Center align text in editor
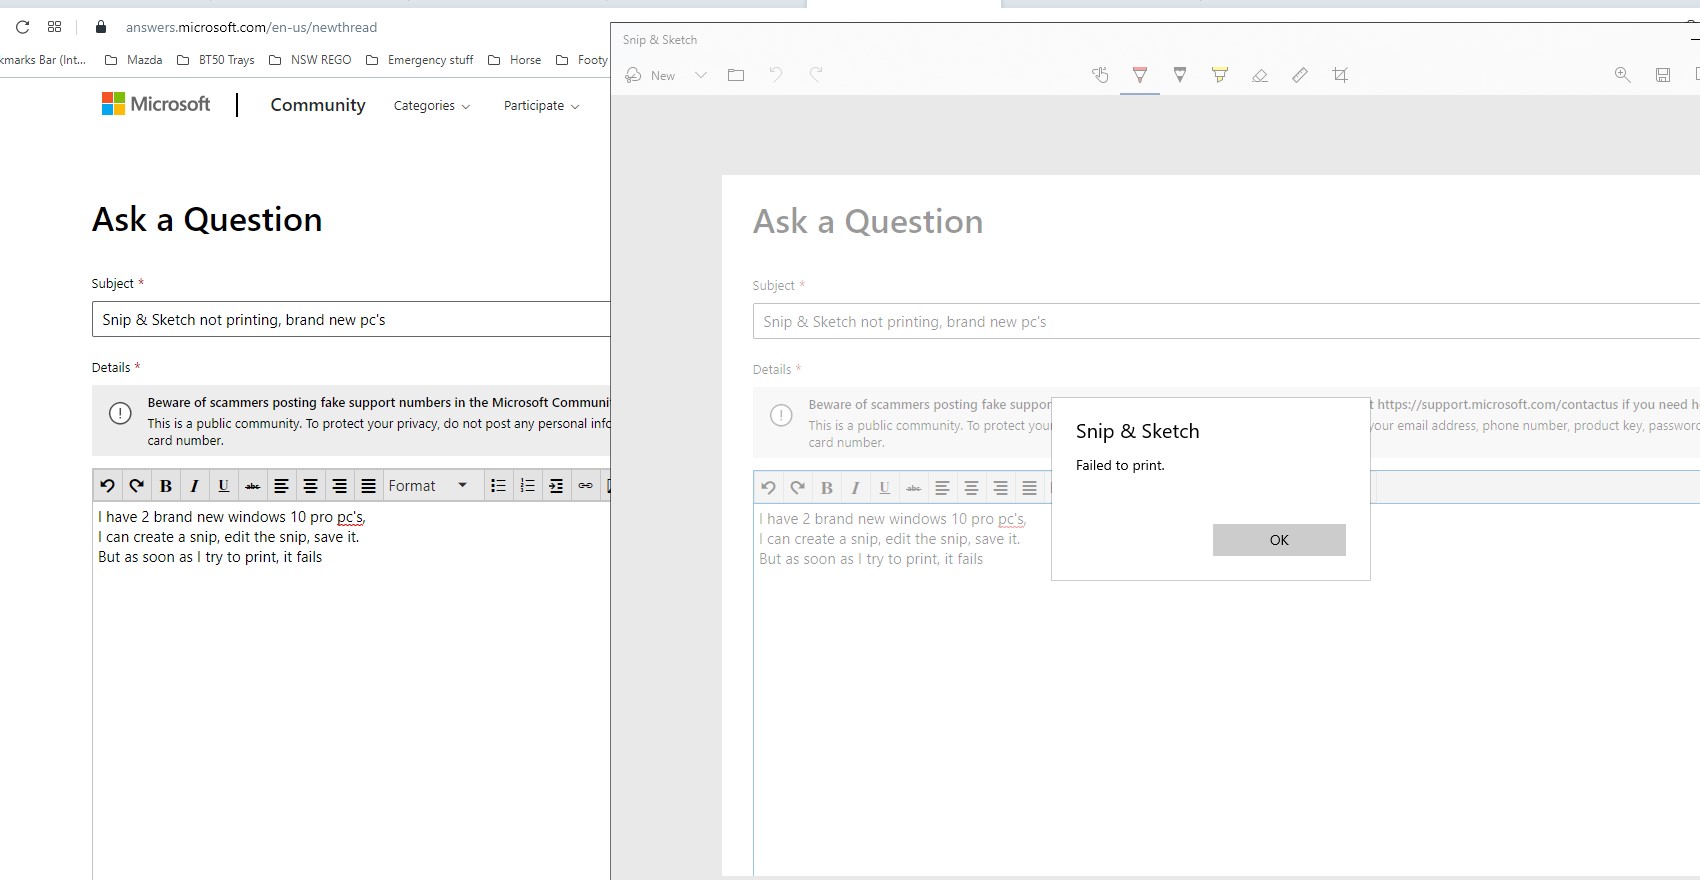 [x=311, y=486]
